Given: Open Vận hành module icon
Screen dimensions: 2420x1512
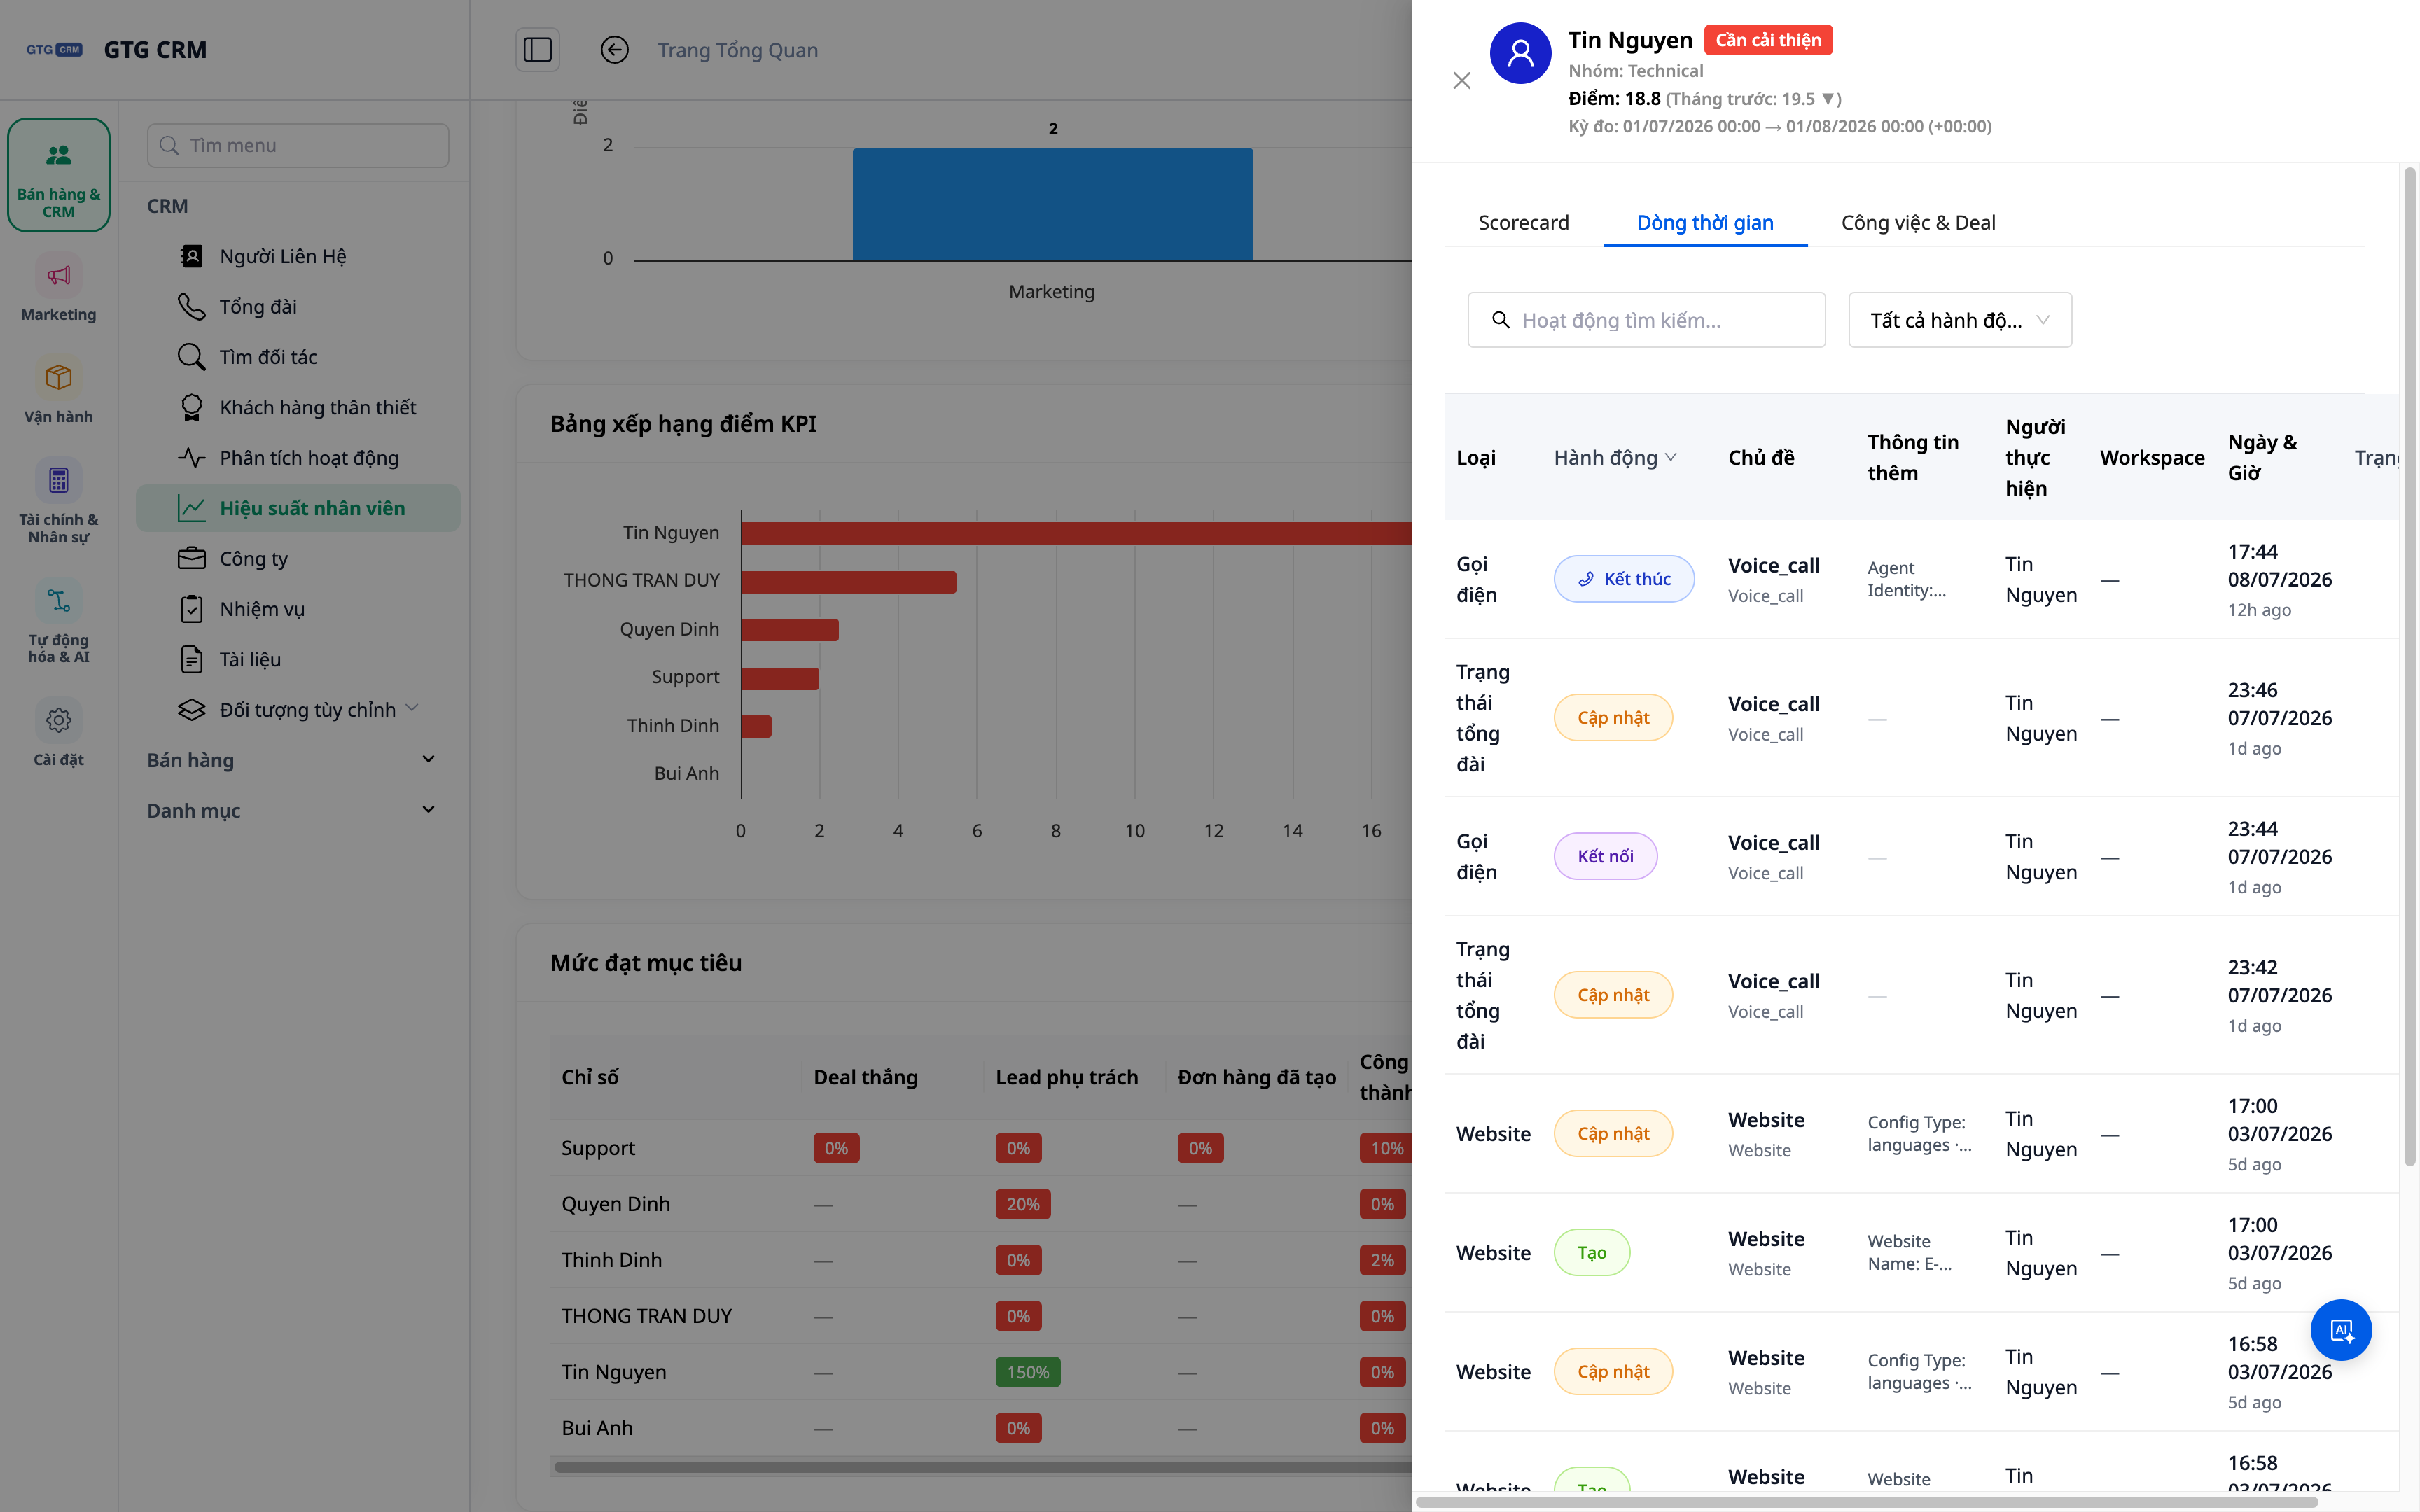Looking at the screenshot, I should (58, 390).
